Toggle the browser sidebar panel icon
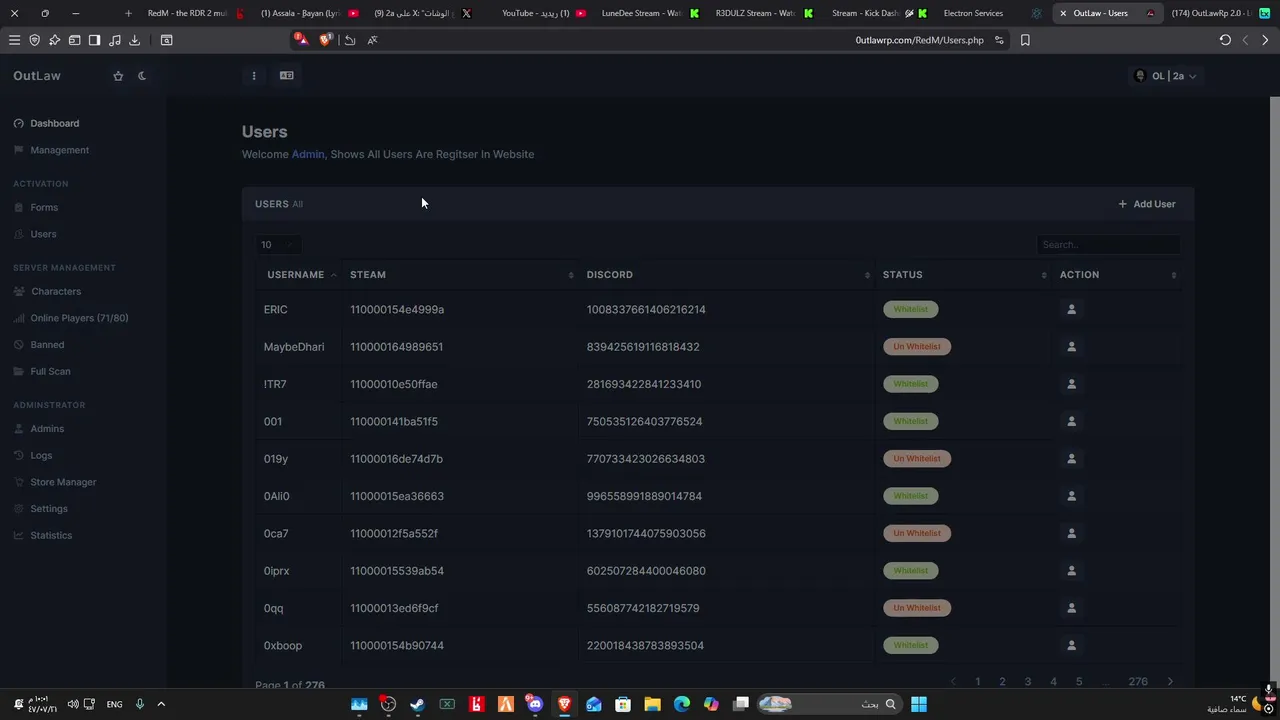 [x=94, y=40]
